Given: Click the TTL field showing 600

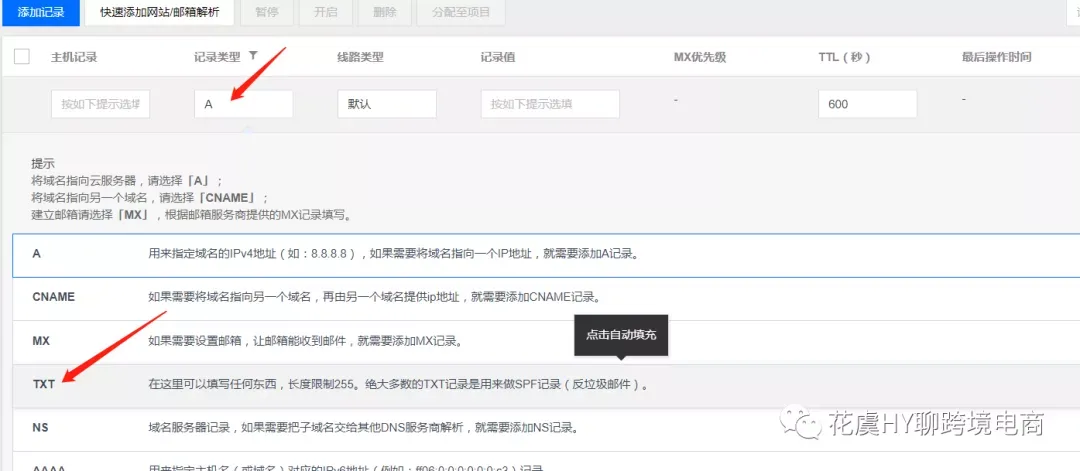Looking at the screenshot, I should 868,104.
